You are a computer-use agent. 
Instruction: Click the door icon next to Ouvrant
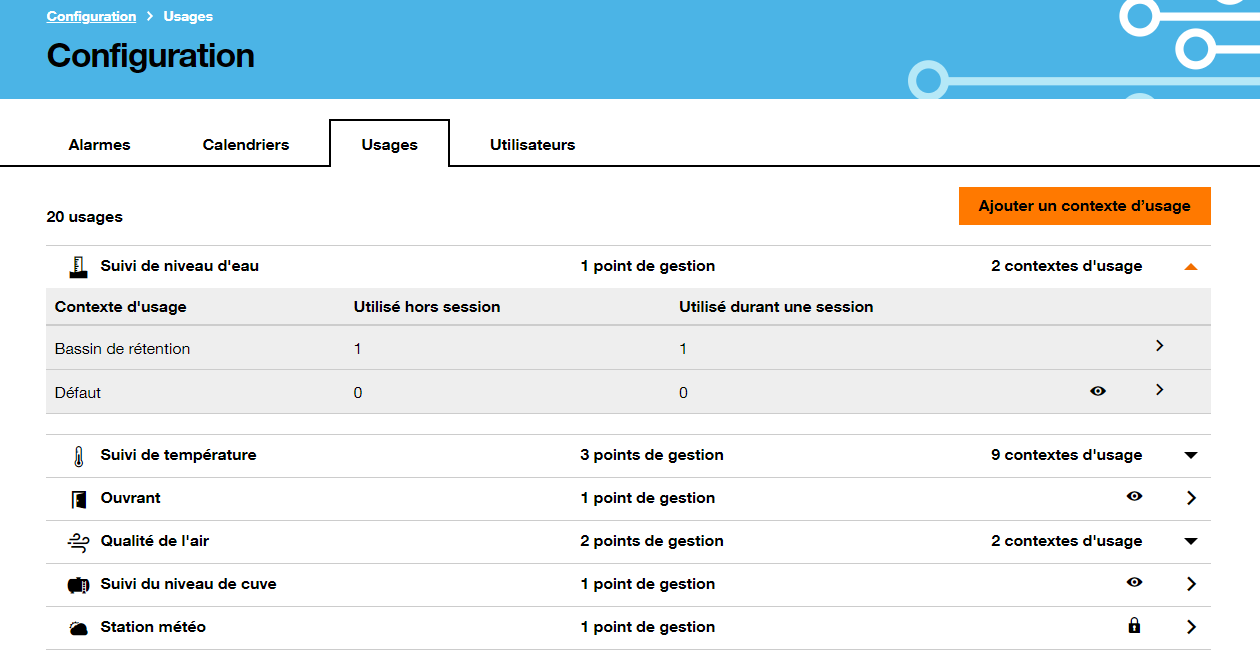[x=76, y=498]
